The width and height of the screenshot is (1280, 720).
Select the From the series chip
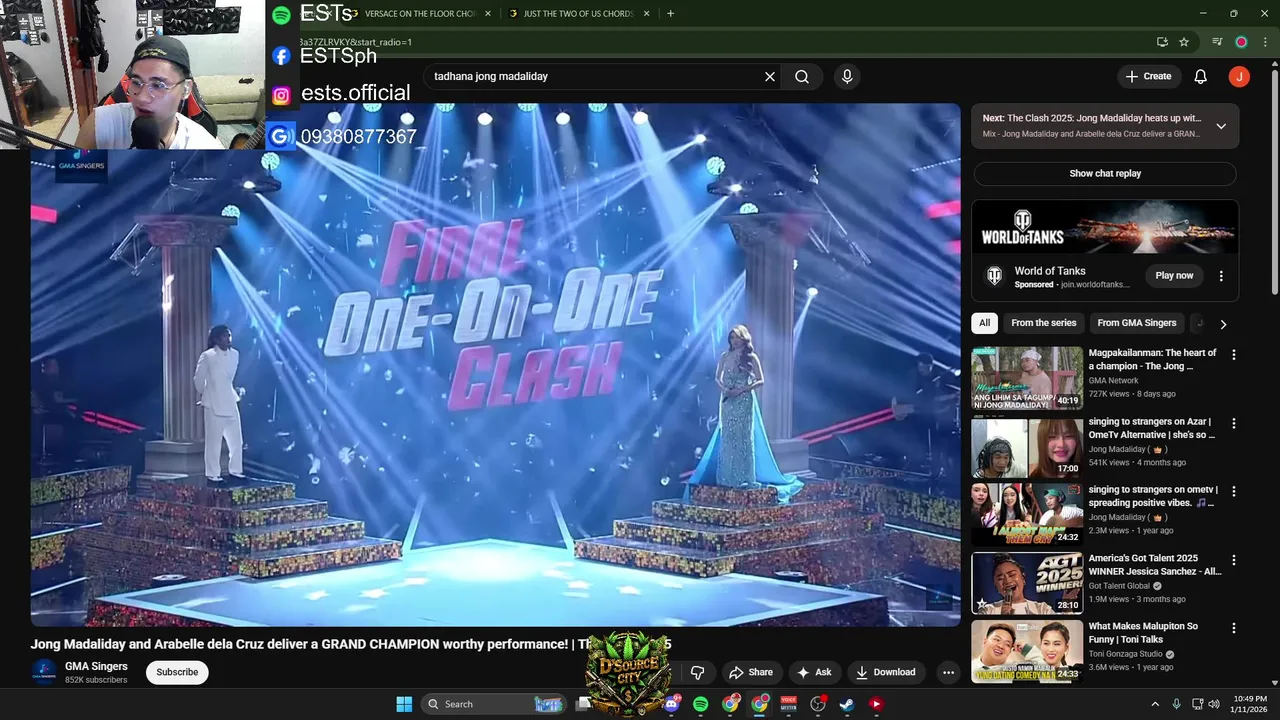[x=1044, y=323]
